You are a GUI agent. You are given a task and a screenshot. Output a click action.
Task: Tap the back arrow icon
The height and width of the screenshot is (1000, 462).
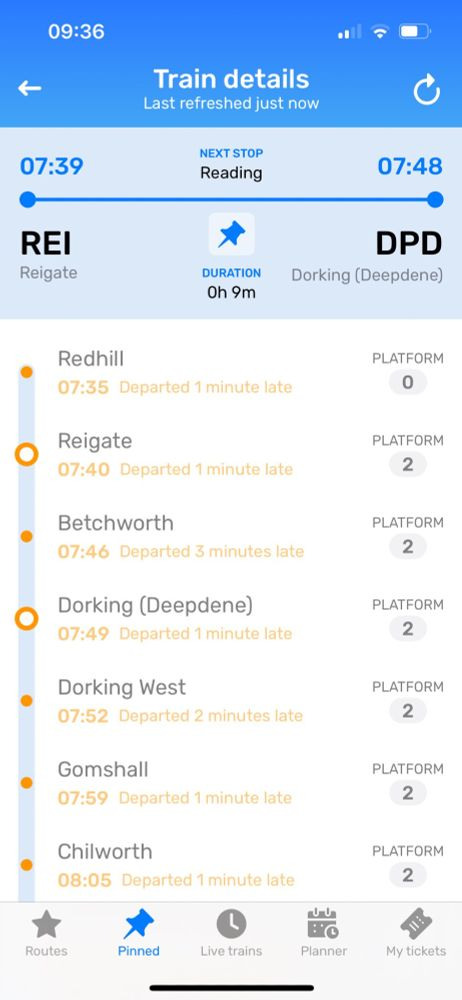point(29,89)
